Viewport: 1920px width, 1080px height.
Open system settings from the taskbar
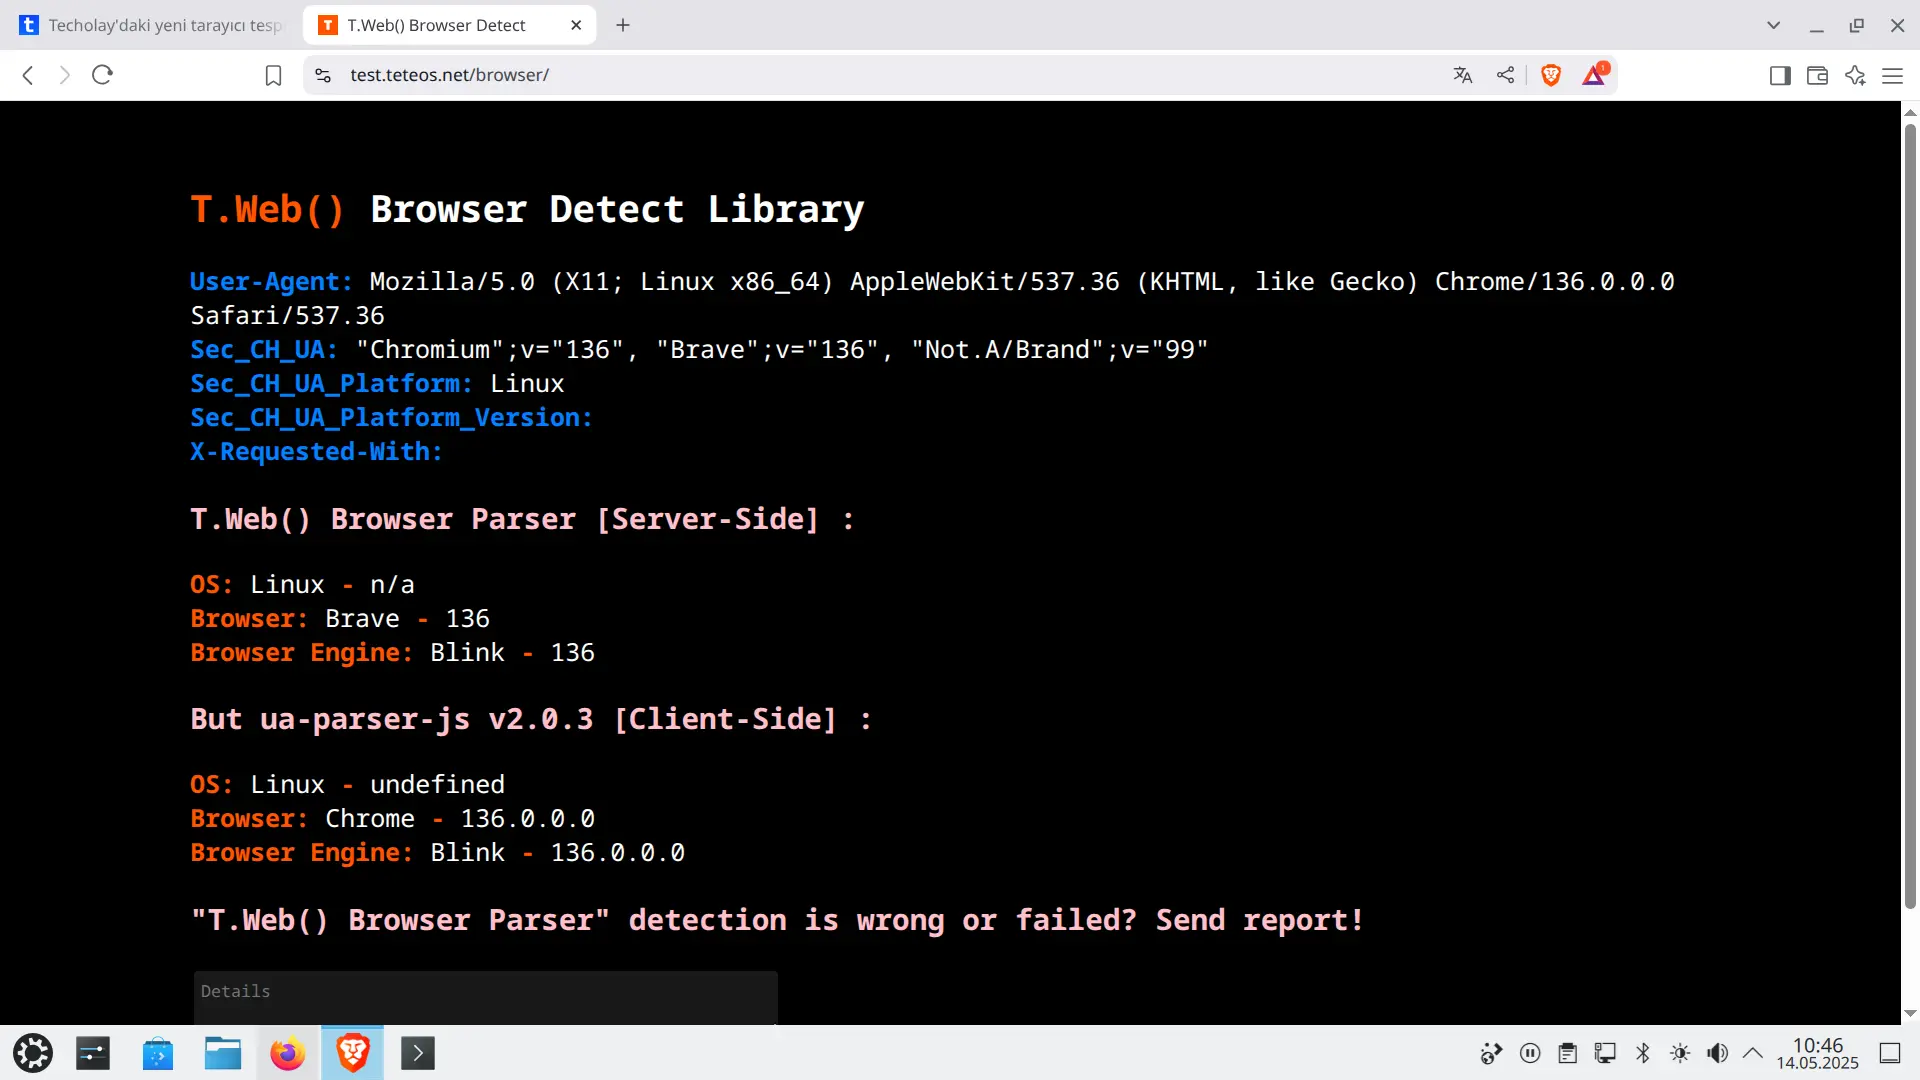pos(93,1053)
